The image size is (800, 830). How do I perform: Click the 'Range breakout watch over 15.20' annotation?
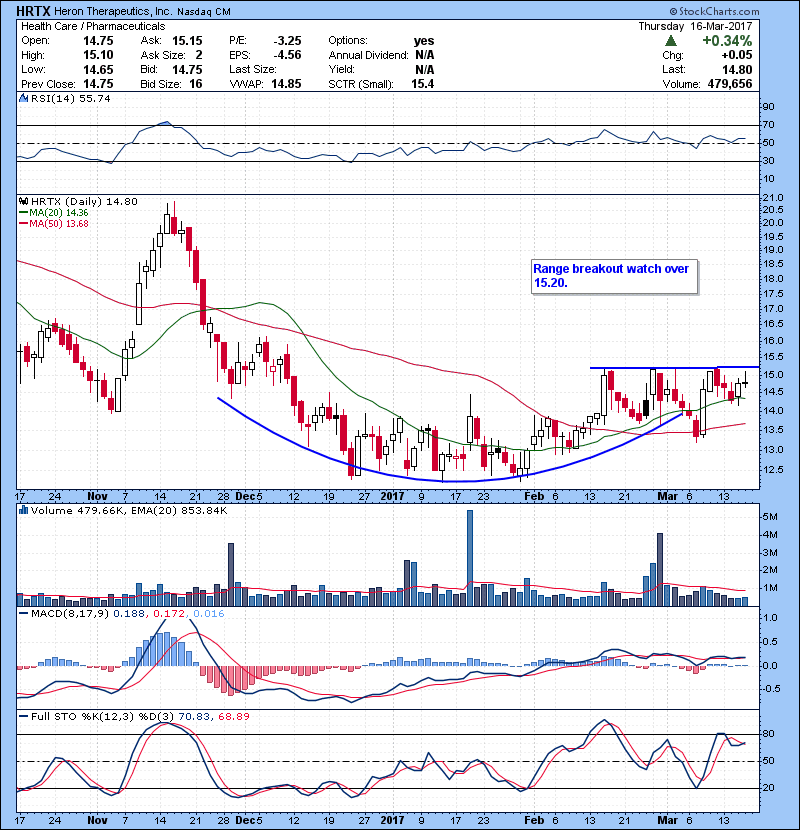click(x=614, y=276)
